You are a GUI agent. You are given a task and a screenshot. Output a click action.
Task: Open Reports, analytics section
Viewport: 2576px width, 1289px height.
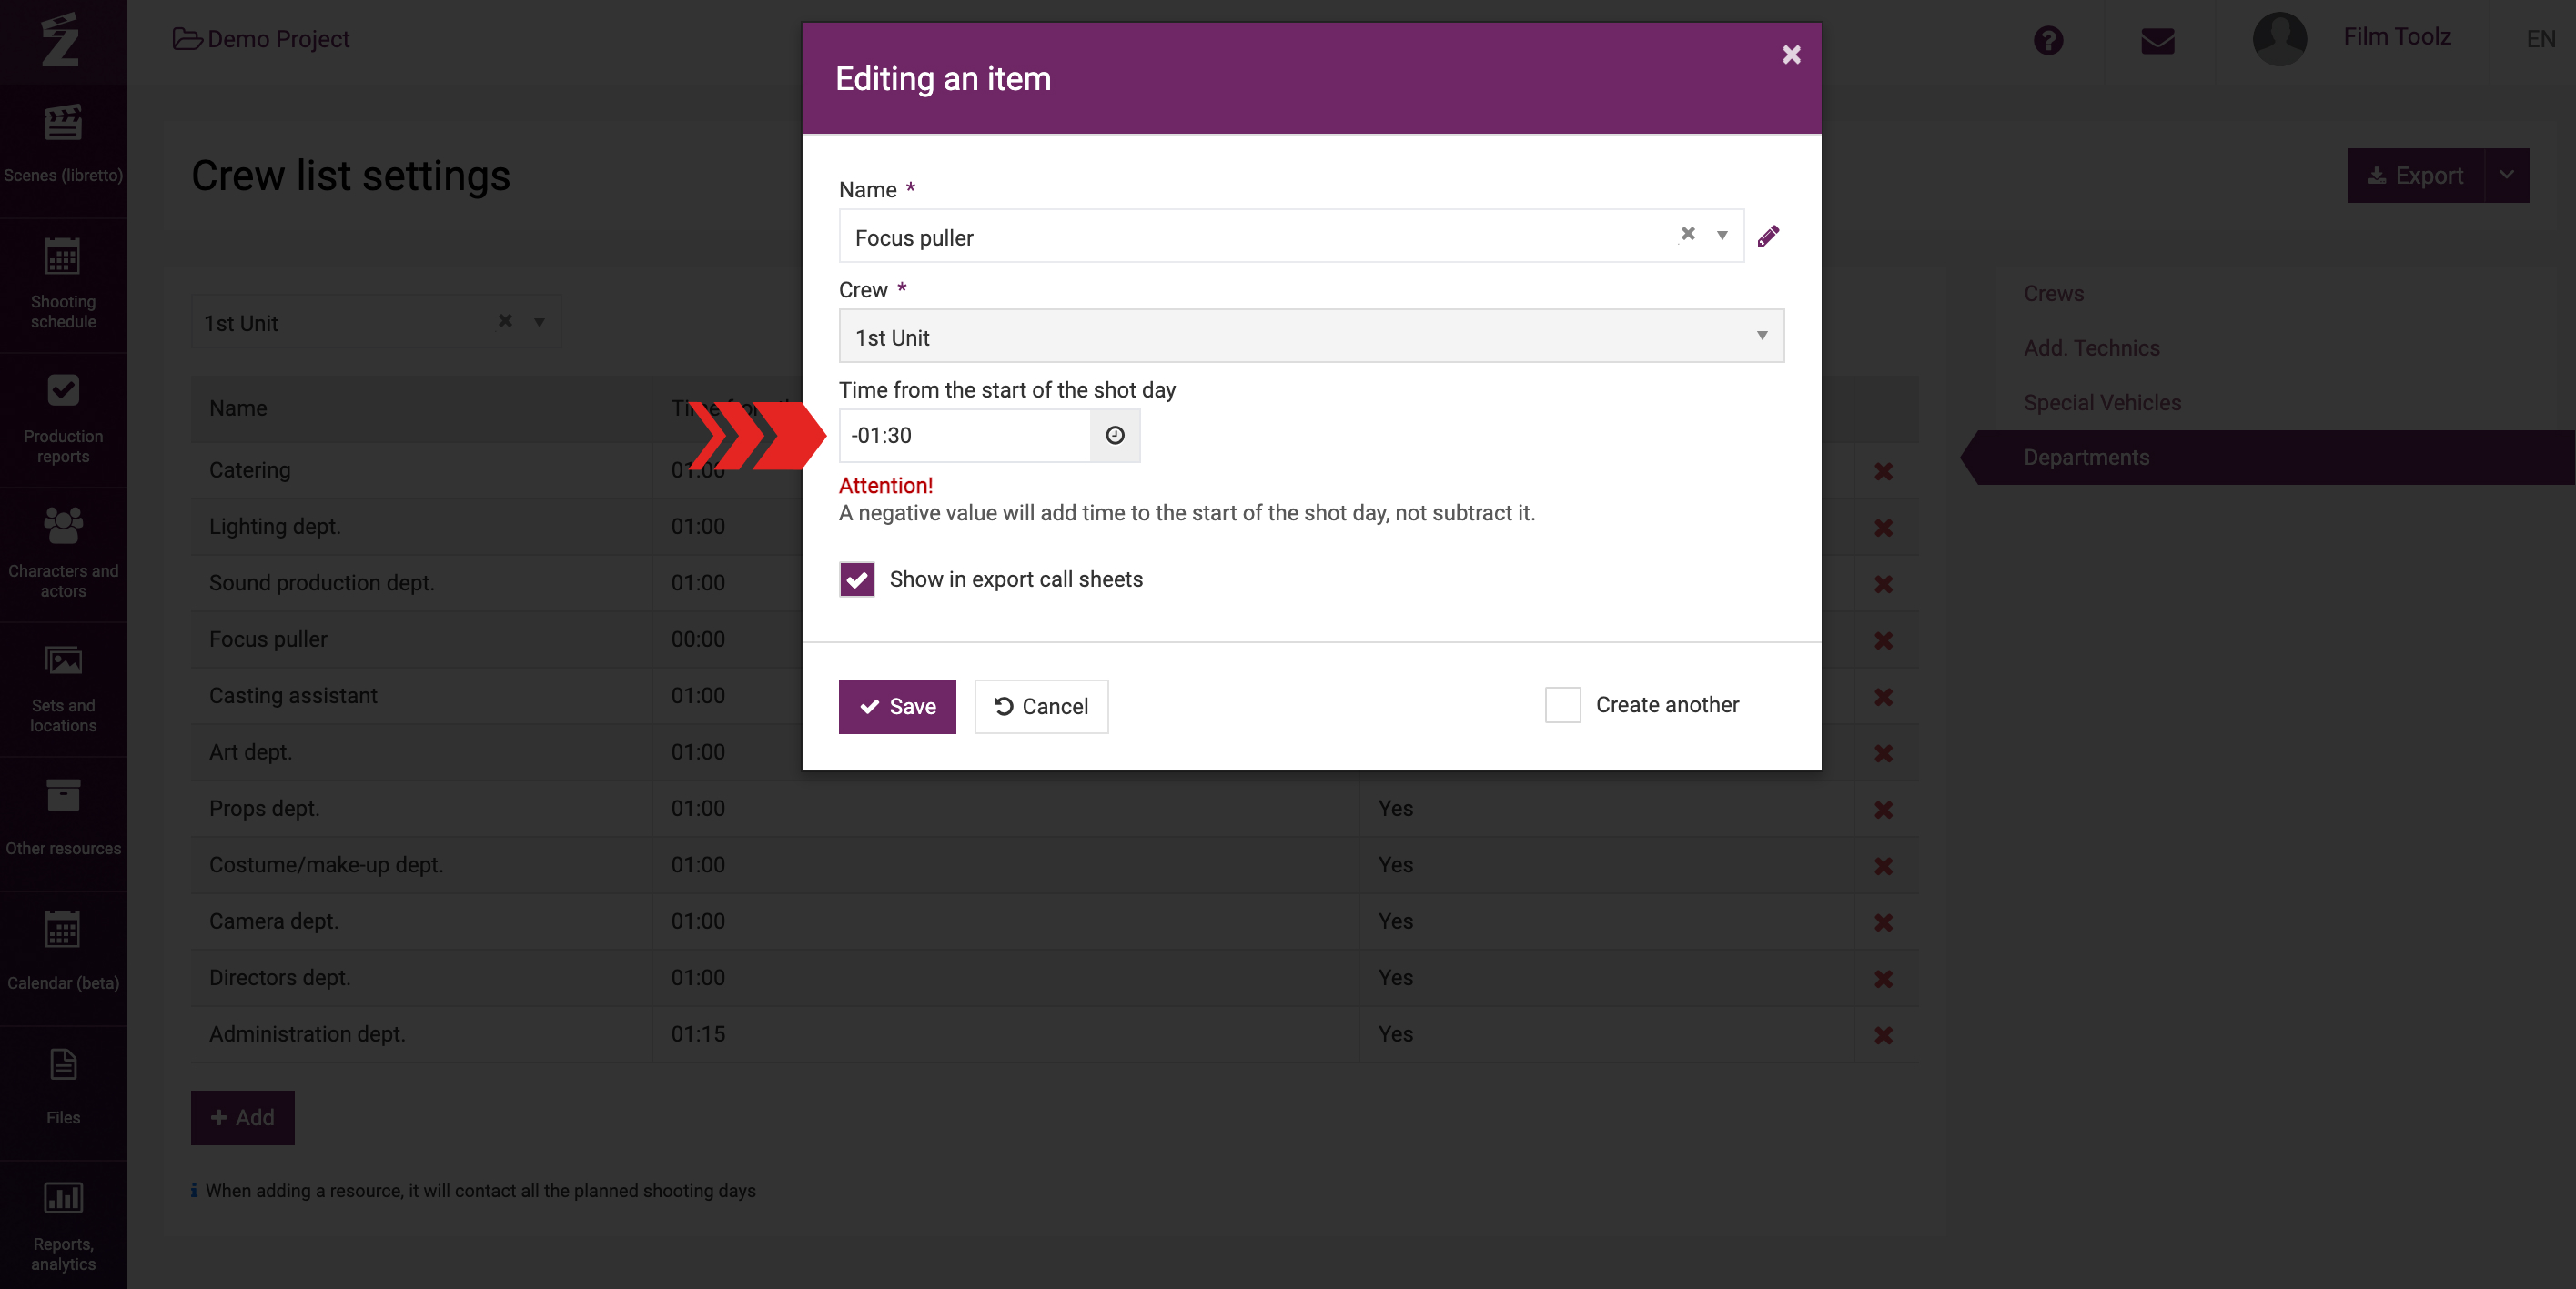tap(63, 1225)
